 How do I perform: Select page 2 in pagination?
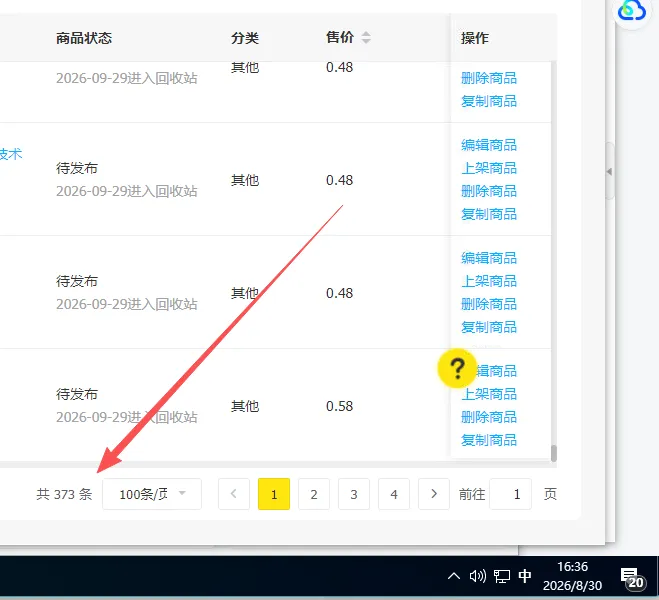coord(314,494)
